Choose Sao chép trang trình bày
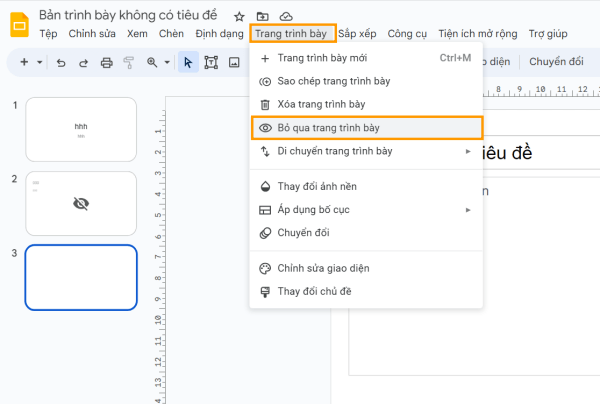600x404 pixels. coord(366,81)
